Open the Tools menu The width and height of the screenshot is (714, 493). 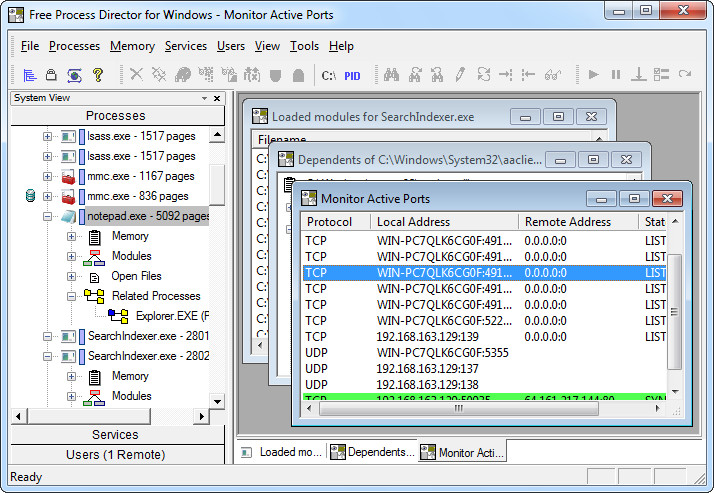tap(304, 46)
